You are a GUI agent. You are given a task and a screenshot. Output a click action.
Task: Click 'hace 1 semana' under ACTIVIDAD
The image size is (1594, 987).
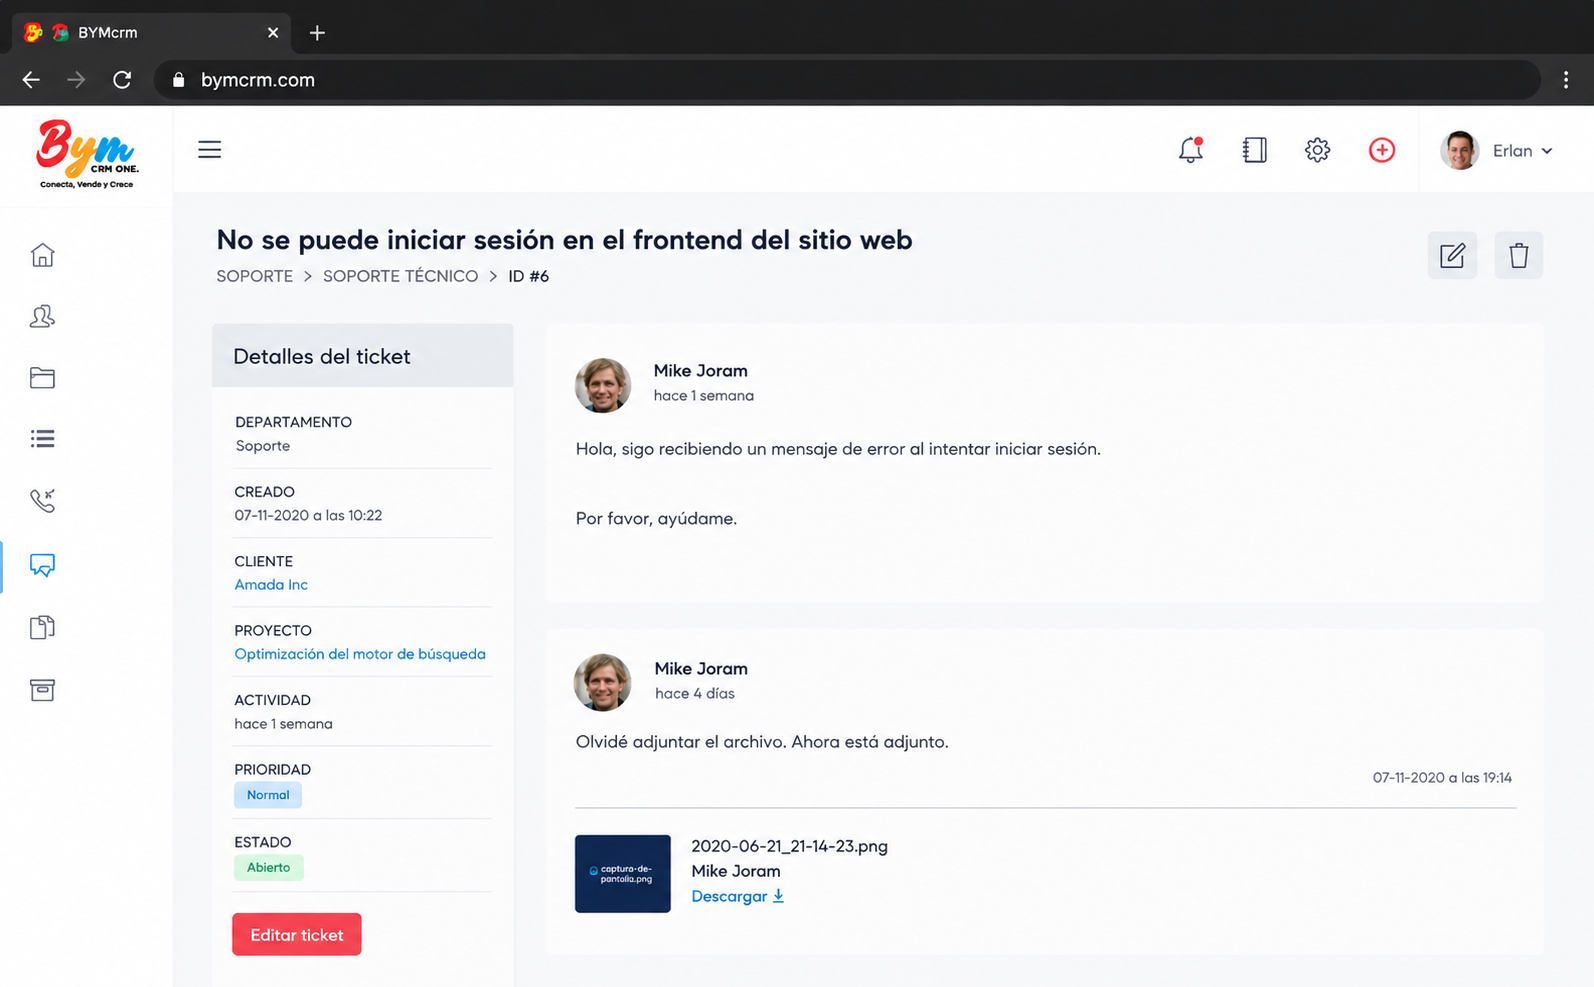pyautogui.click(x=284, y=724)
